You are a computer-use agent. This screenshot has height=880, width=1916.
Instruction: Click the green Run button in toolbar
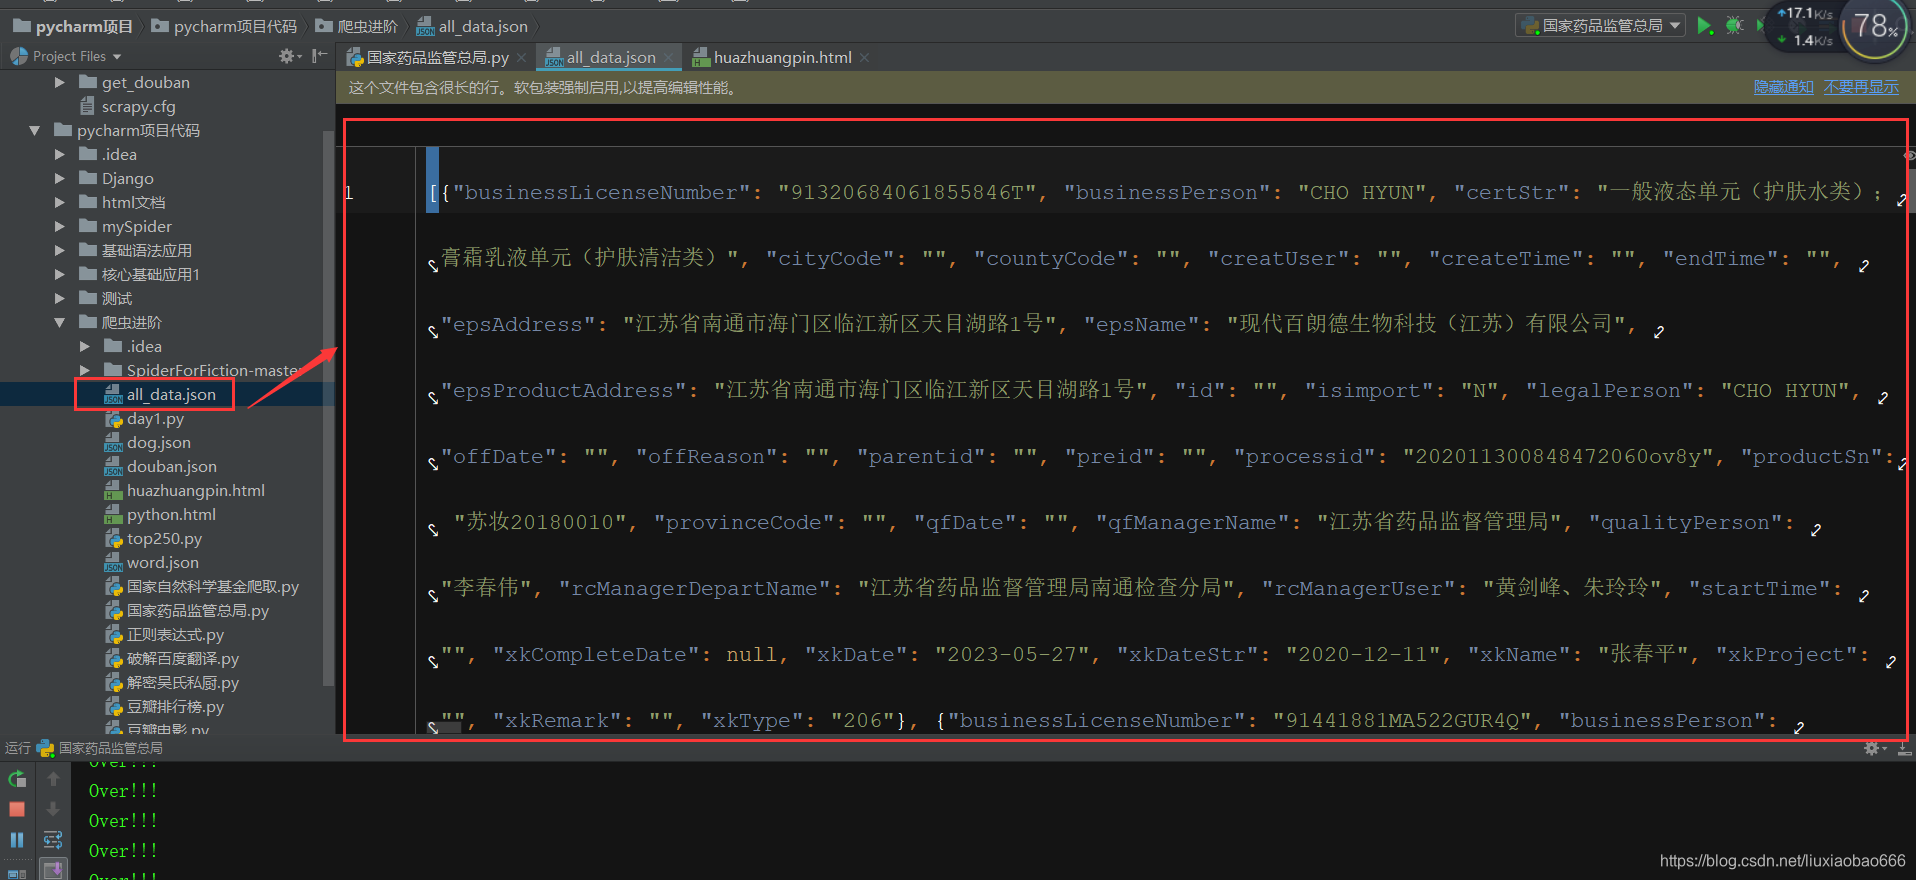click(x=1704, y=26)
